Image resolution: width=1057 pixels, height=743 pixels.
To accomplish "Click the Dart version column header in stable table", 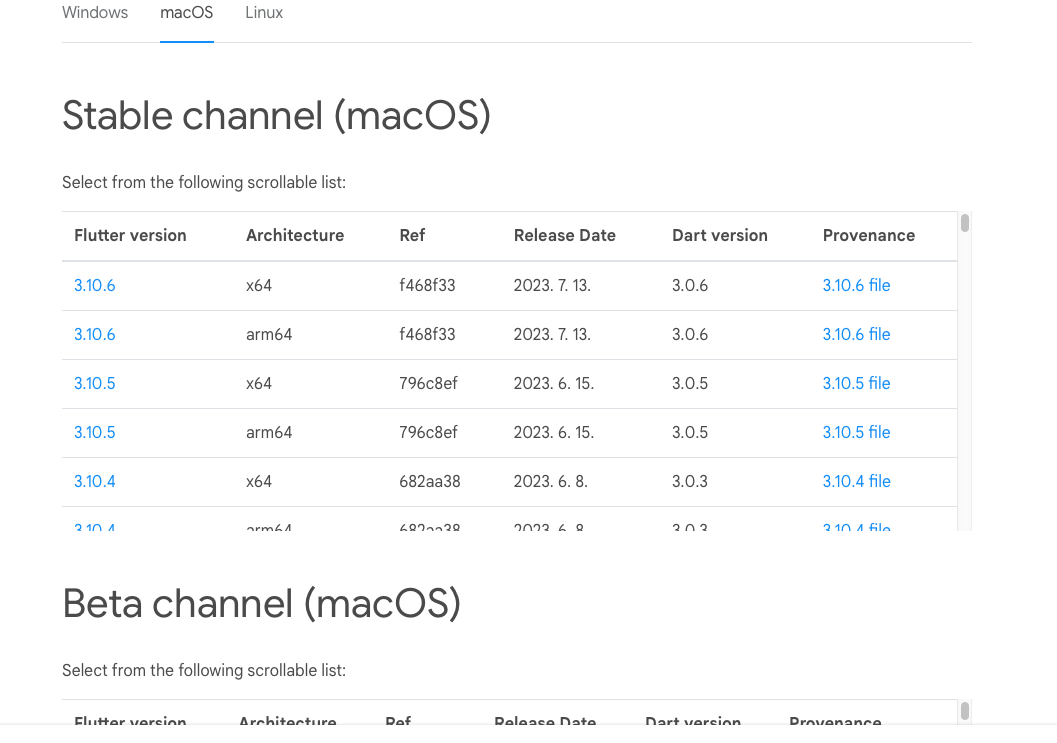I will coord(720,236).
